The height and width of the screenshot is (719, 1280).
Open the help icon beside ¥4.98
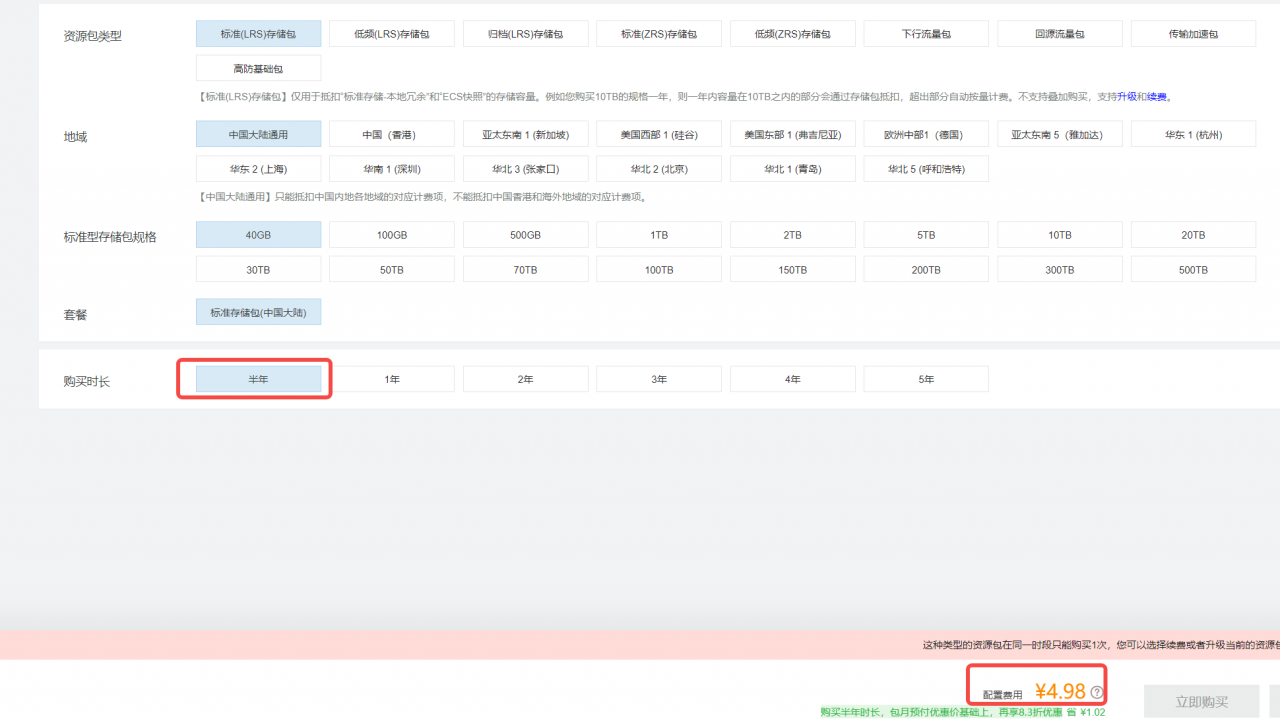1097,692
